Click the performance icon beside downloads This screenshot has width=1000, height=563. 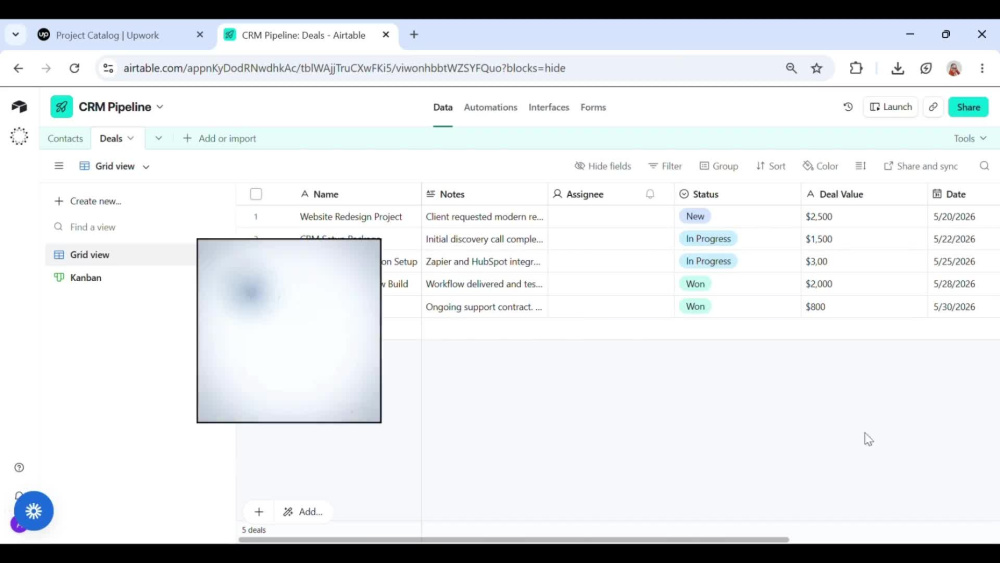(926, 68)
